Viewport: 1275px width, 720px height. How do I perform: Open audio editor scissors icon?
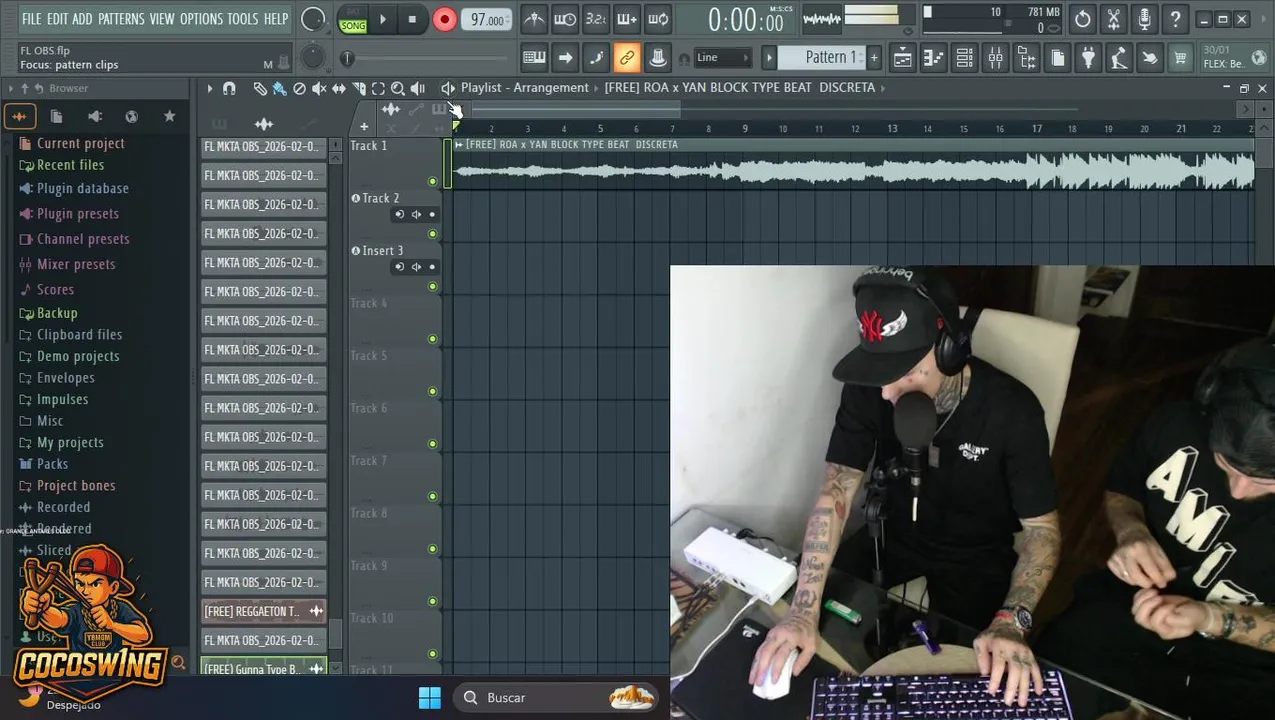pyautogui.click(x=1114, y=19)
